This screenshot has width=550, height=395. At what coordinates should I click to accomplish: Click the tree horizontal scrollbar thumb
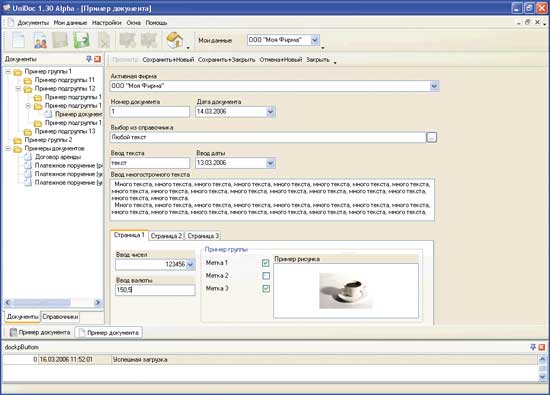pos(41,302)
